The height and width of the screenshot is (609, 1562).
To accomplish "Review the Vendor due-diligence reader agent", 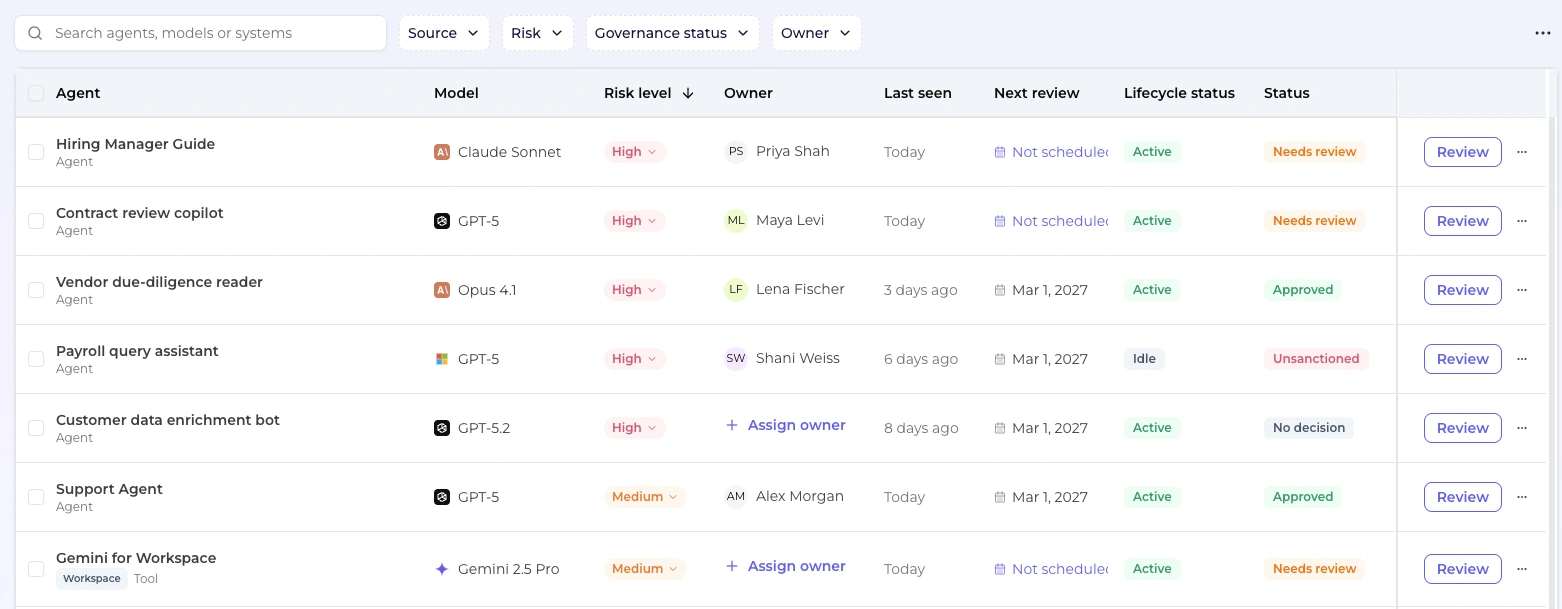I will [1463, 290].
